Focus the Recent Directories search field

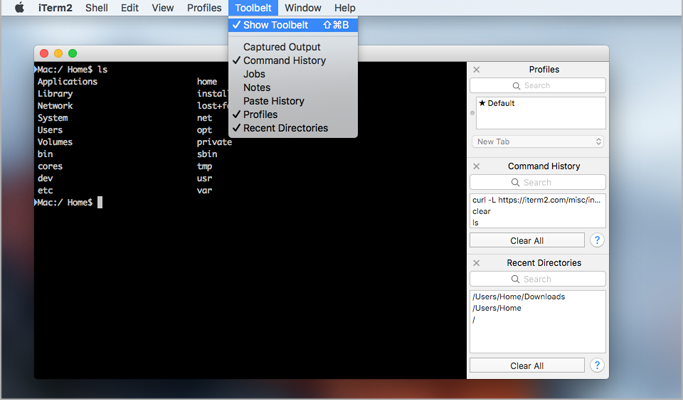coord(538,279)
